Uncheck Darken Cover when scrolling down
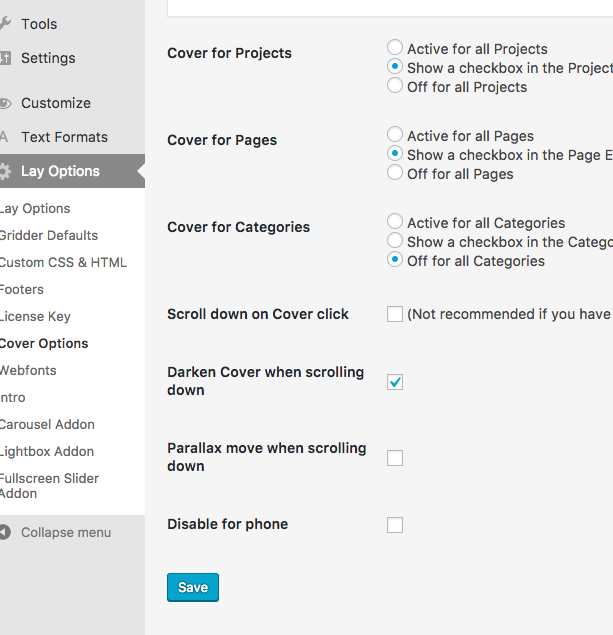Screen dimensions: 613x635 395,382
